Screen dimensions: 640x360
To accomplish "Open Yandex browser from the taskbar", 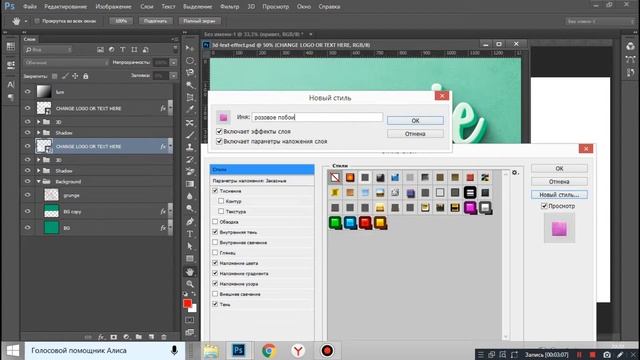I will (x=298, y=351).
